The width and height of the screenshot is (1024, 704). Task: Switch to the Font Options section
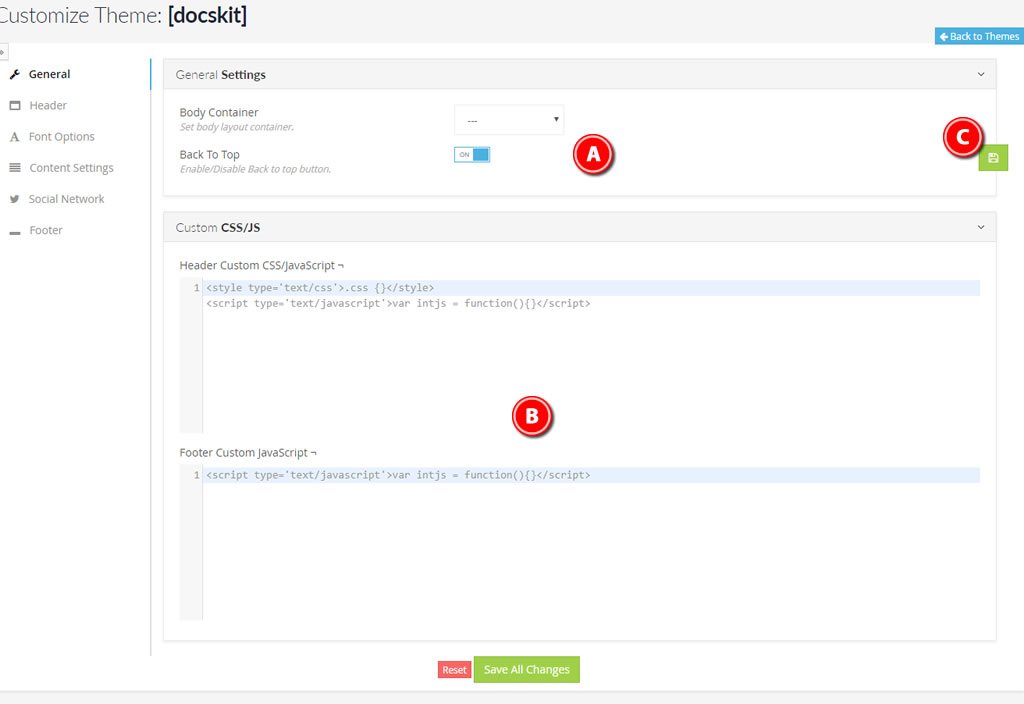click(61, 136)
